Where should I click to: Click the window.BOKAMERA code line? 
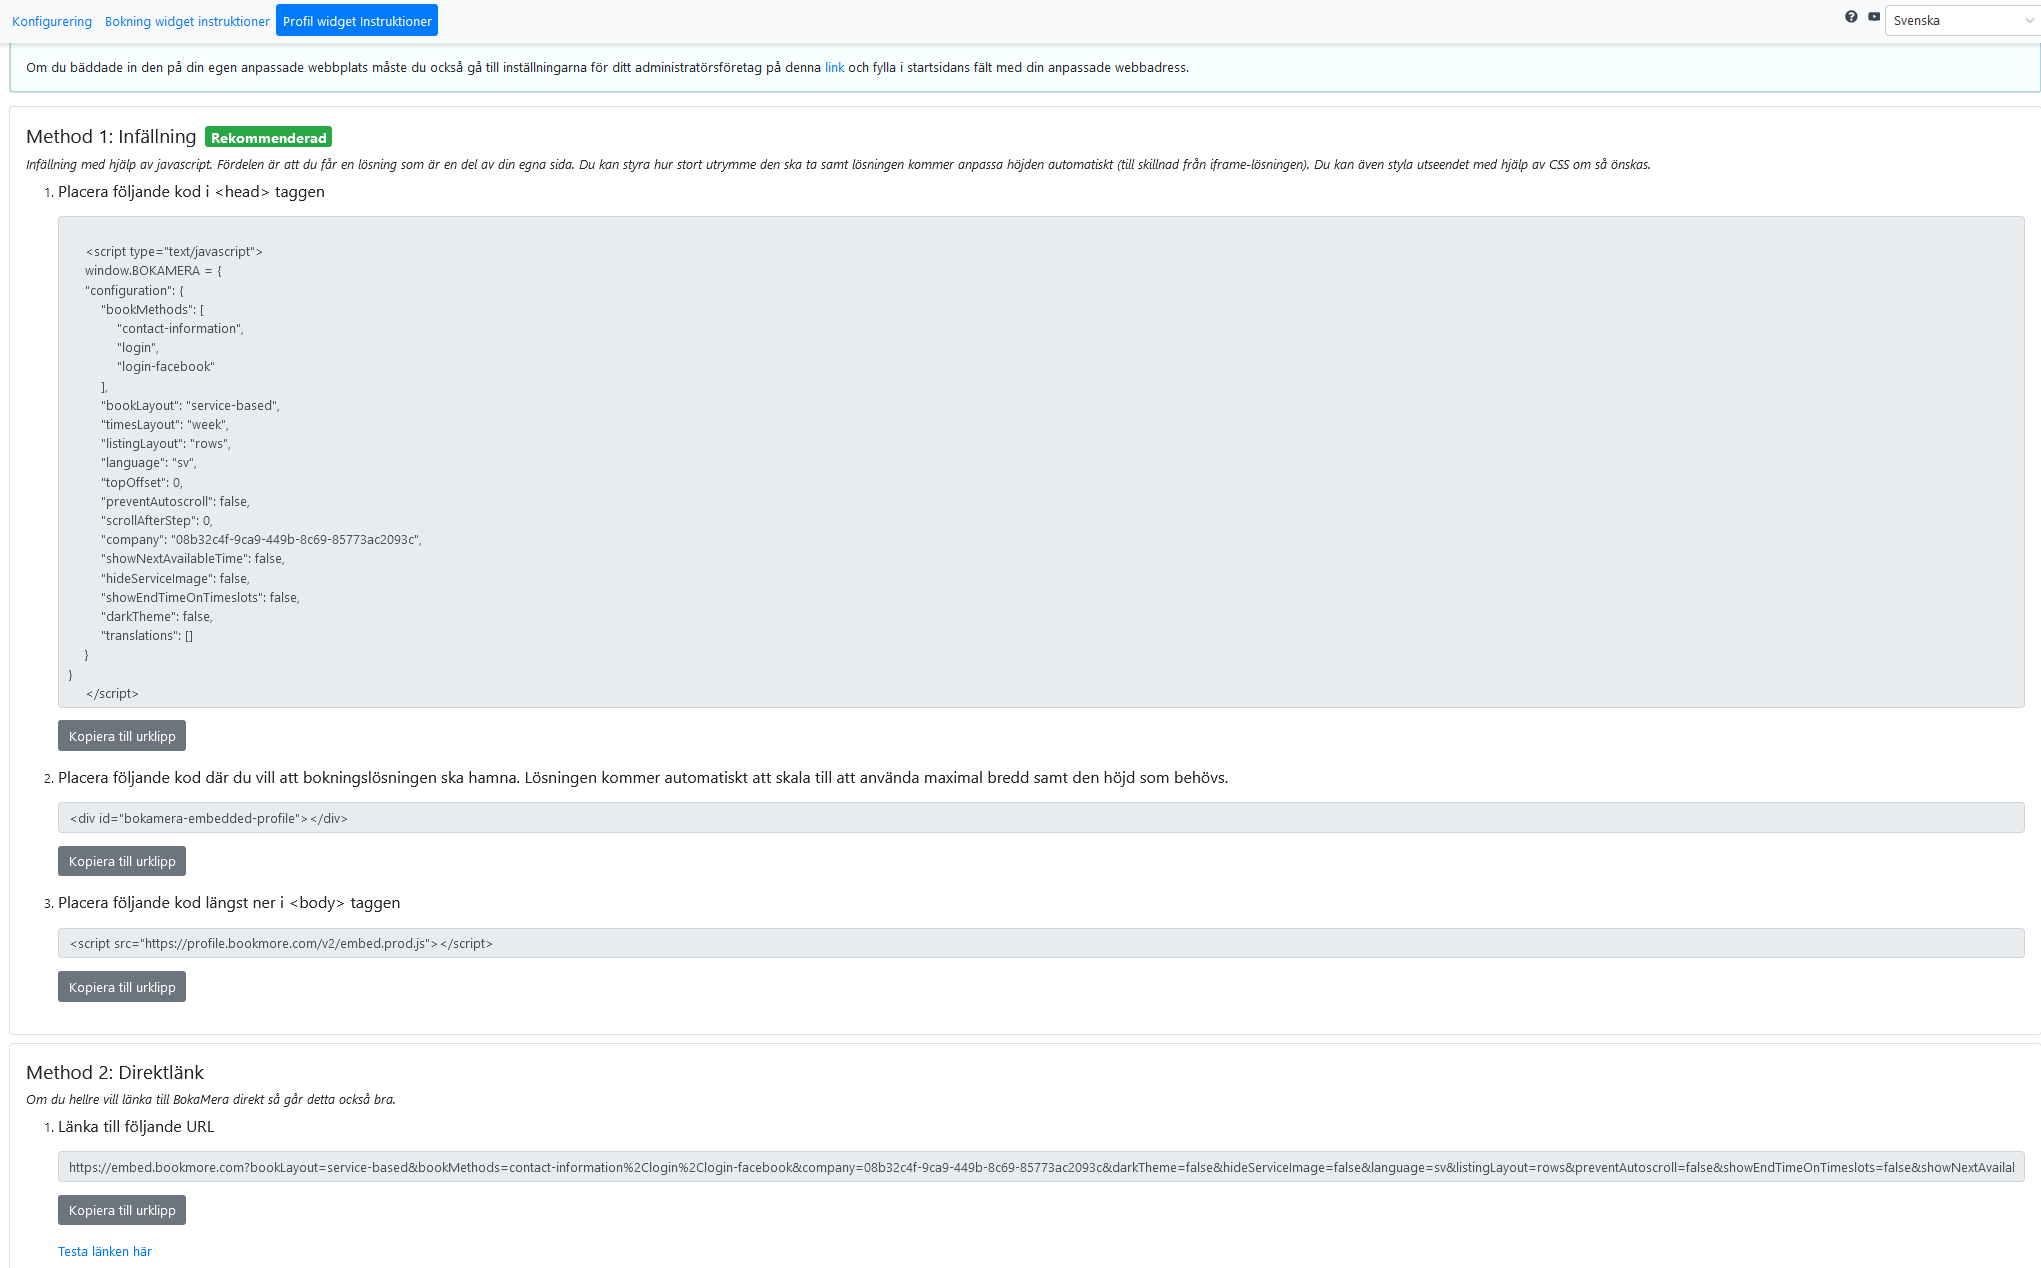tap(153, 271)
